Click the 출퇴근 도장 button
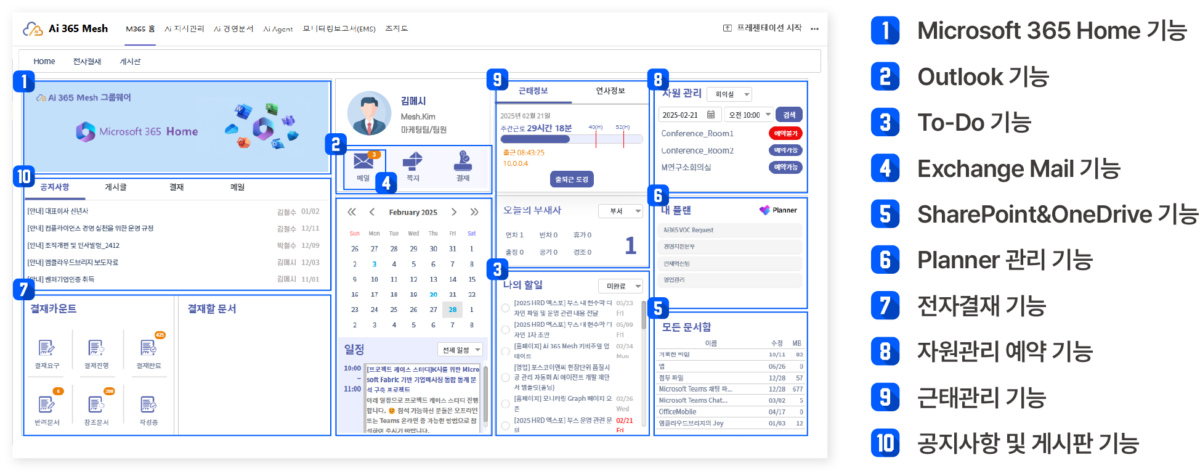 point(571,178)
